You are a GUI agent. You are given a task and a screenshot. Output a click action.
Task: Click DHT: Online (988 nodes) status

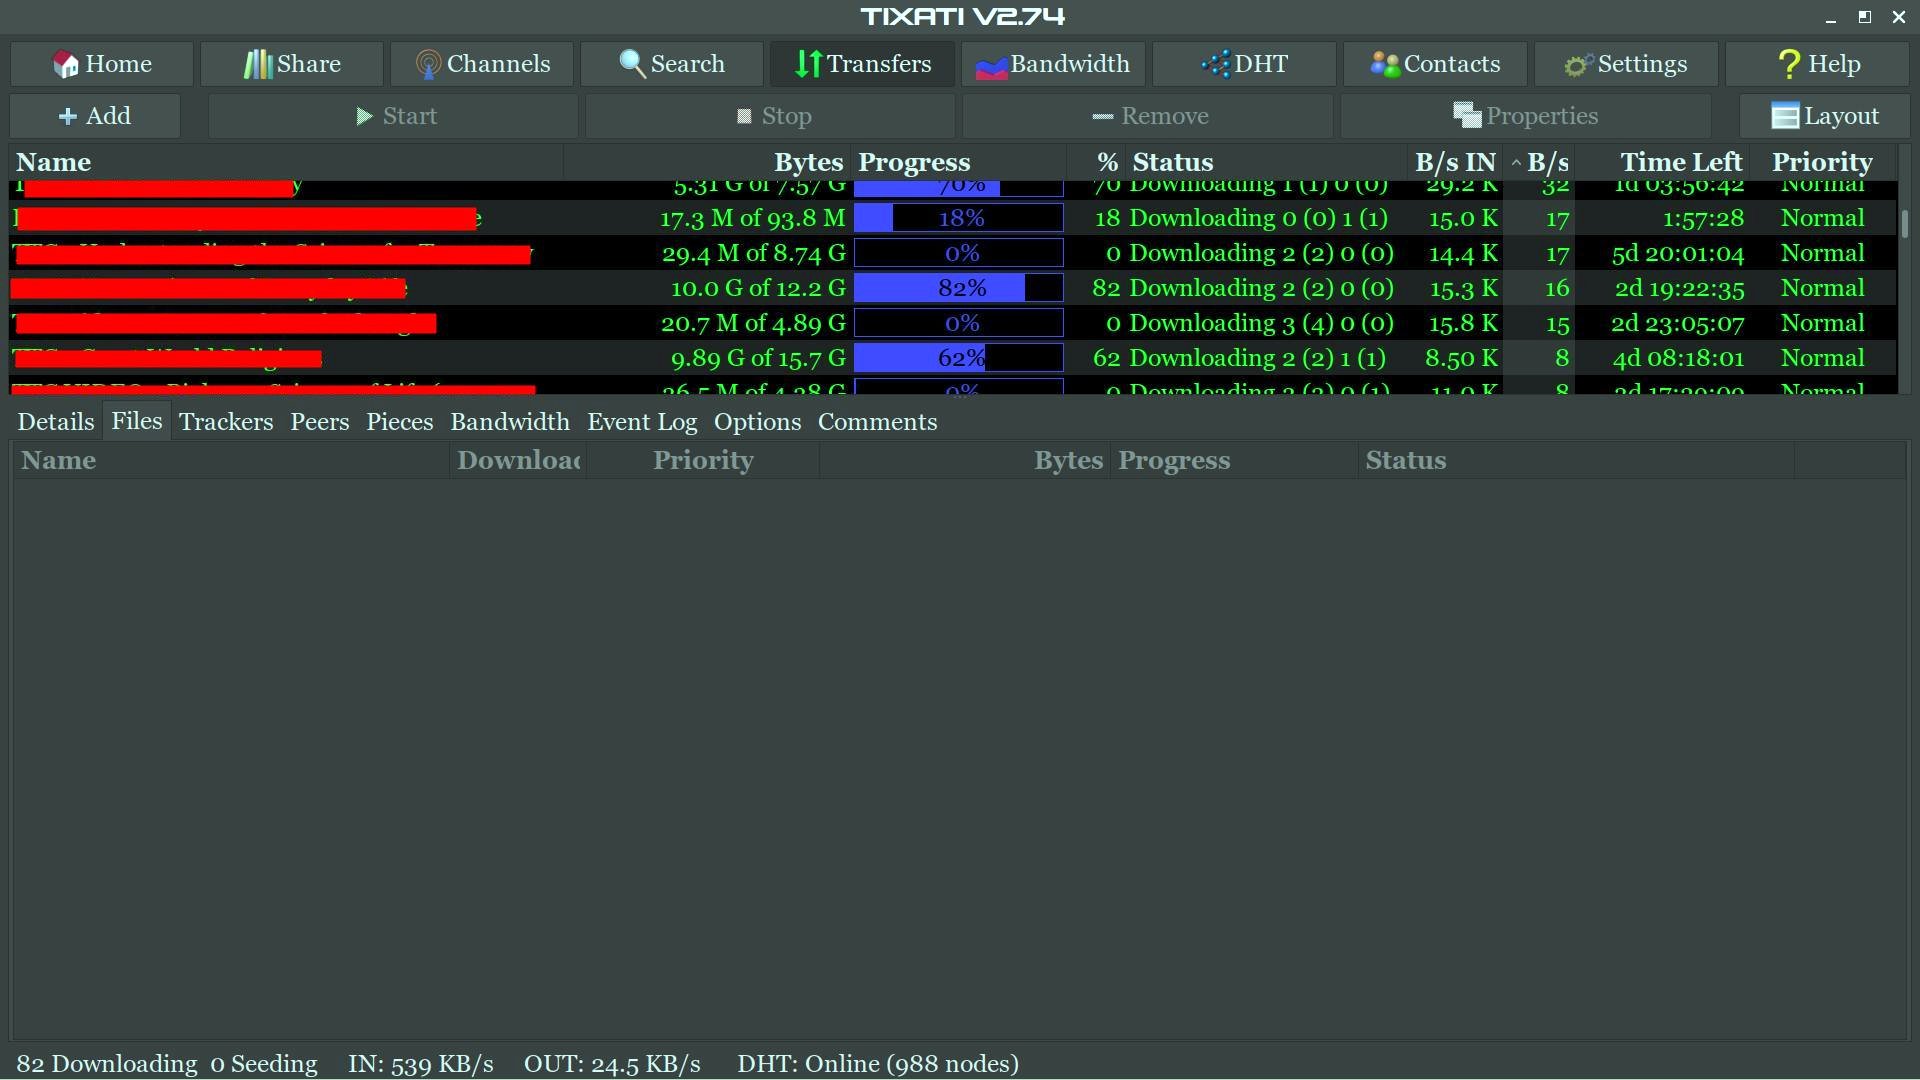(878, 1064)
